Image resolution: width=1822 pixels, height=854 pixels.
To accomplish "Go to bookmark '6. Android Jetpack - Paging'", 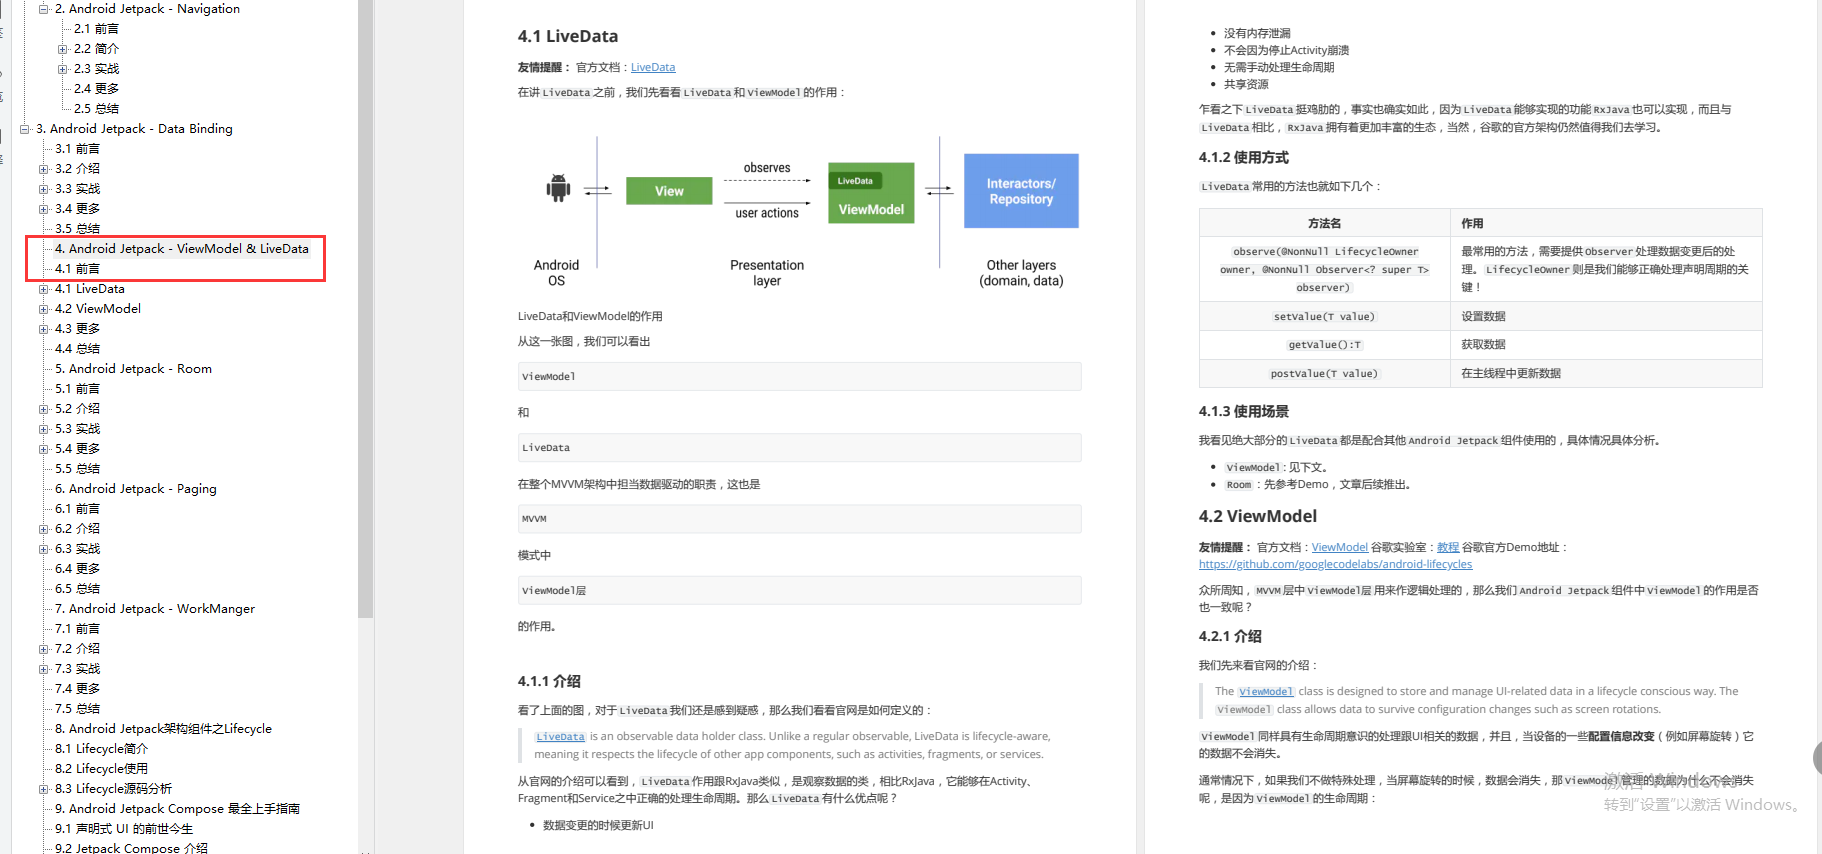I will [135, 489].
